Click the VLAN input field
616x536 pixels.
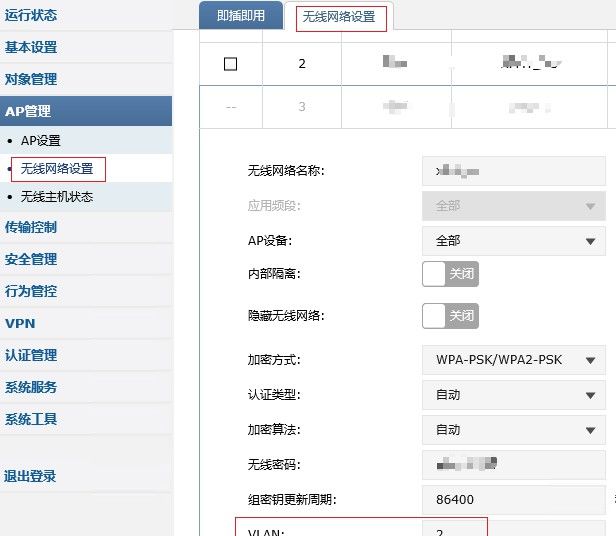click(x=513, y=529)
